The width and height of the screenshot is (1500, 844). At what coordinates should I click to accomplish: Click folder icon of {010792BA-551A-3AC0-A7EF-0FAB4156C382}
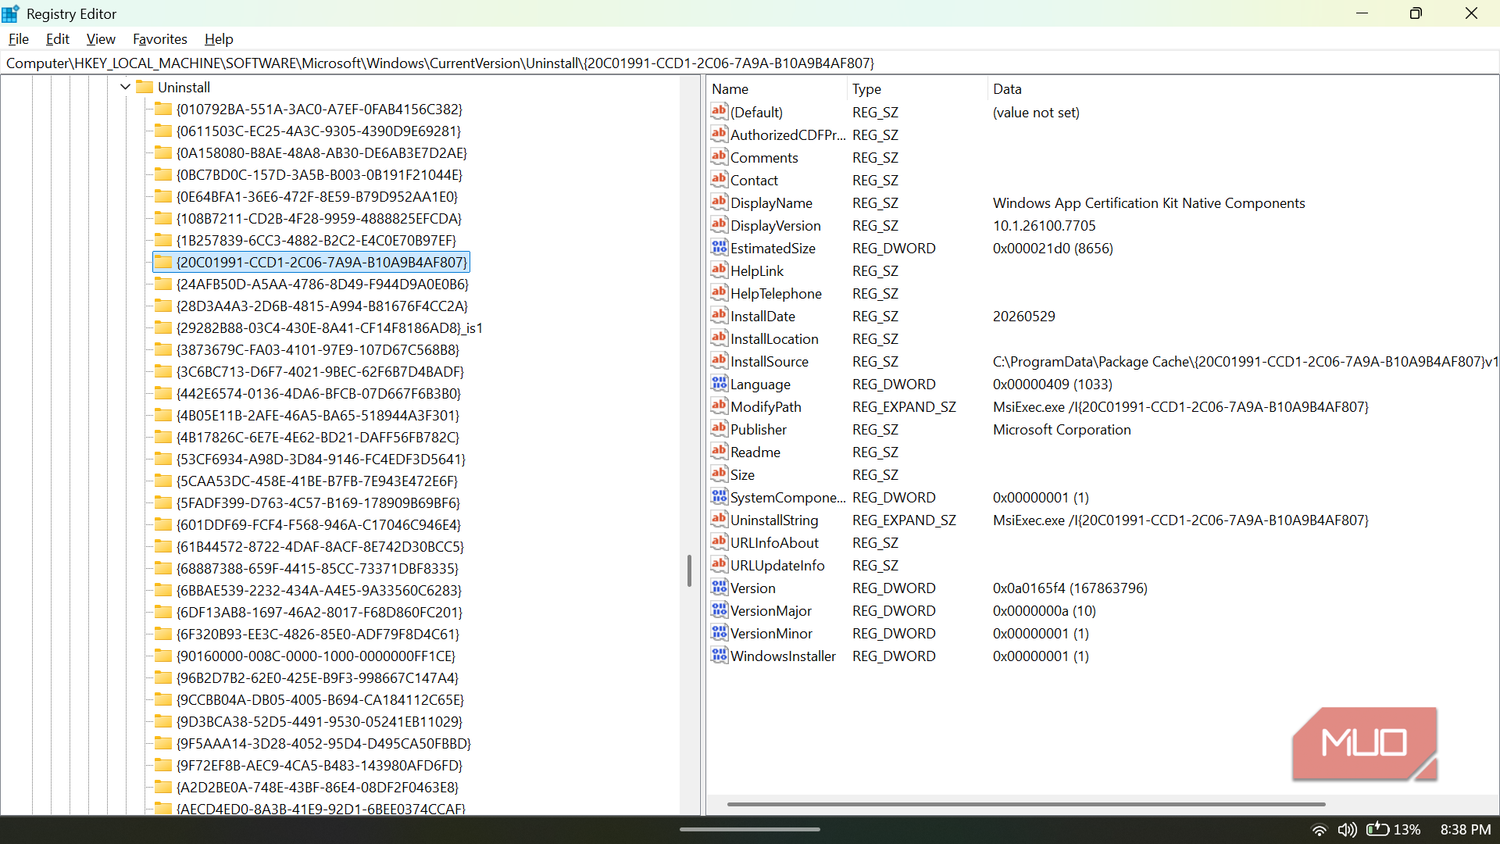[x=163, y=109]
